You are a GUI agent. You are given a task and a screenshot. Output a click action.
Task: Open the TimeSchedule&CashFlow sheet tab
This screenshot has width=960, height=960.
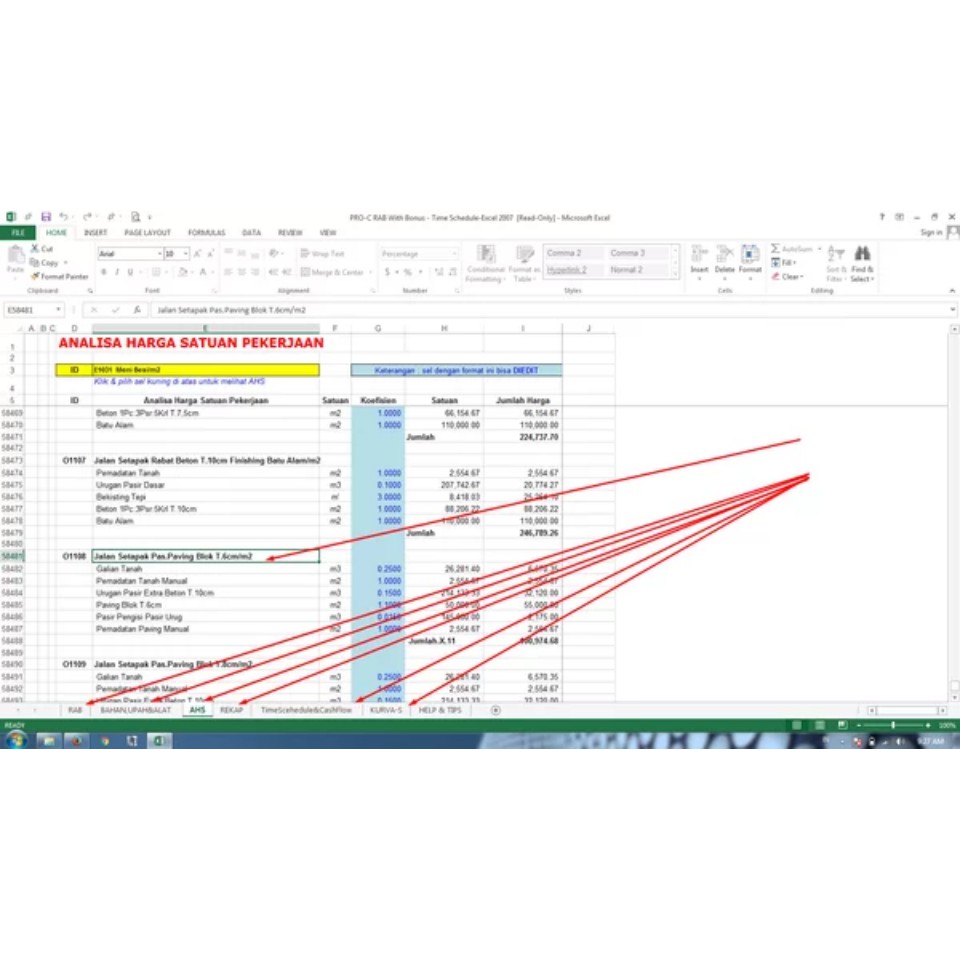click(306, 710)
